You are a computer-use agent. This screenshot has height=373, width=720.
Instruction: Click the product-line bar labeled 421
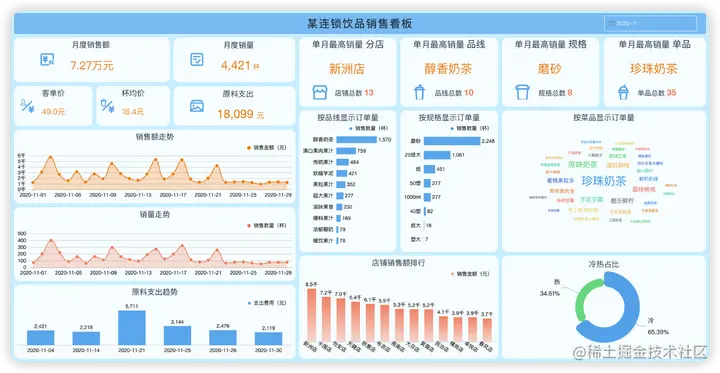341,173
